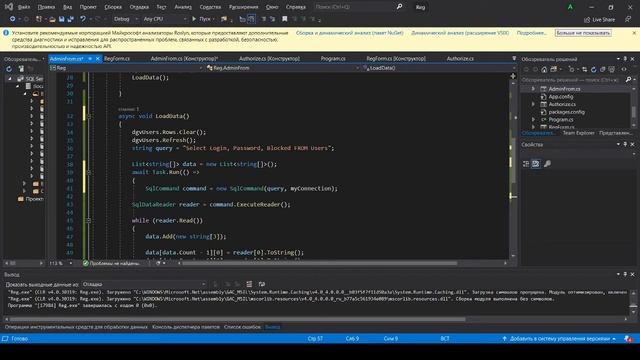Open the Live Share feature
This screenshot has width=640, height=360.
point(599,20)
